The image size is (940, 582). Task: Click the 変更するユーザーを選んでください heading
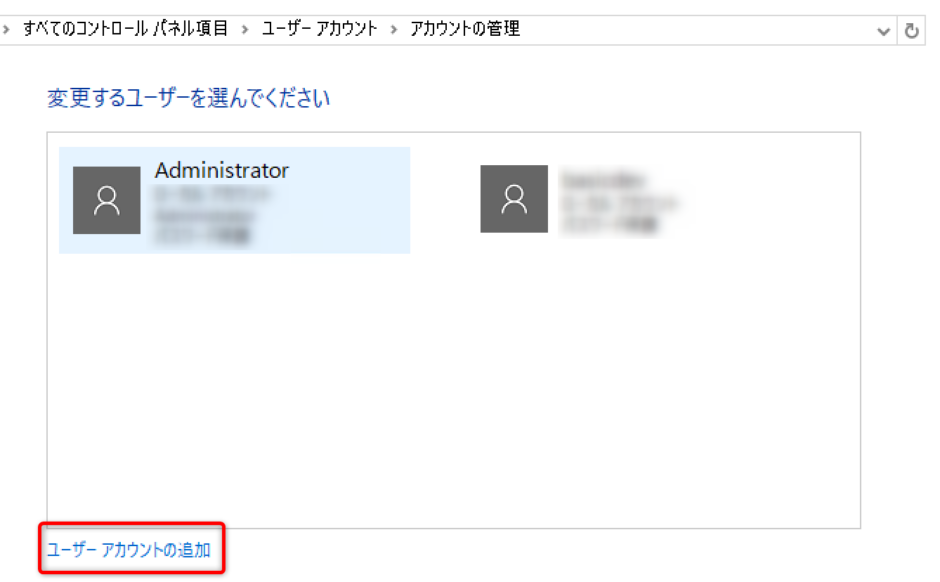(x=188, y=98)
